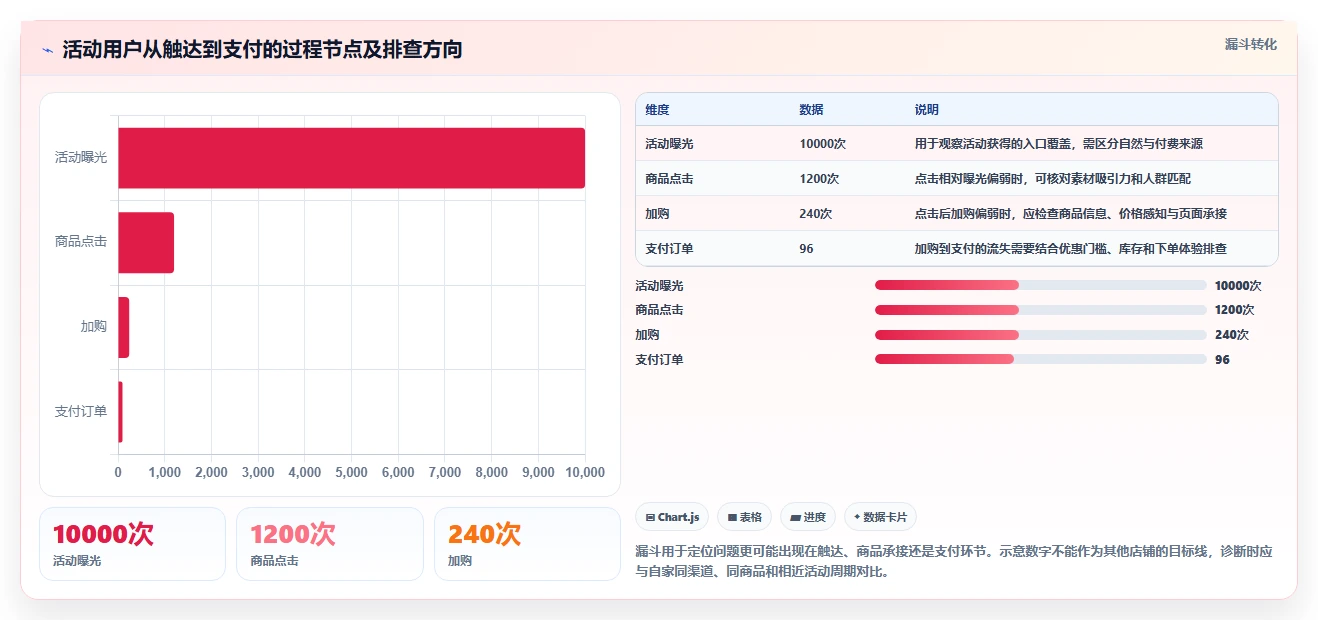This screenshot has width=1318, height=620.
Task: Click the 10000次 活动曝光 data card
Action: pyautogui.click(x=132, y=544)
